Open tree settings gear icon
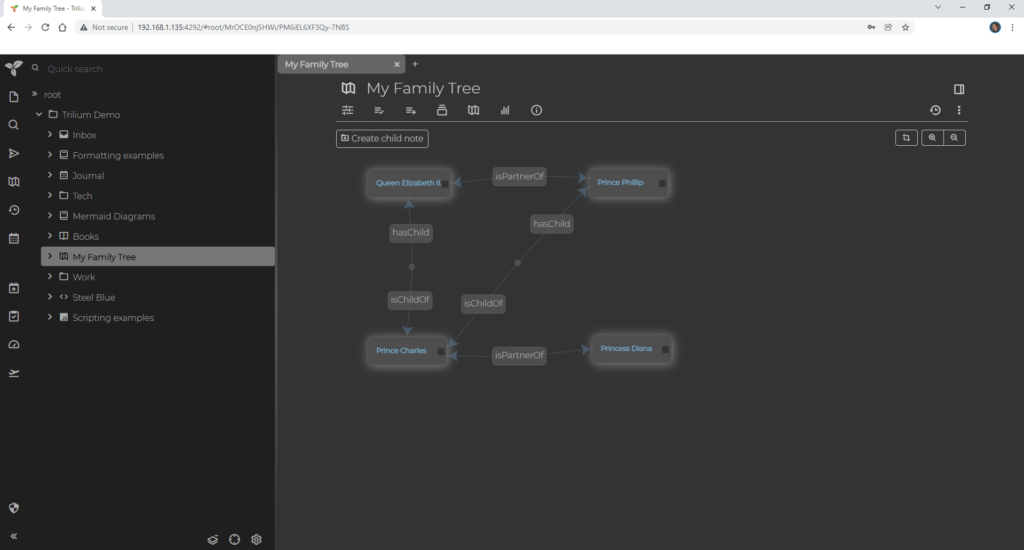Screen dimensions: 1024x550 (x=256, y=539)
